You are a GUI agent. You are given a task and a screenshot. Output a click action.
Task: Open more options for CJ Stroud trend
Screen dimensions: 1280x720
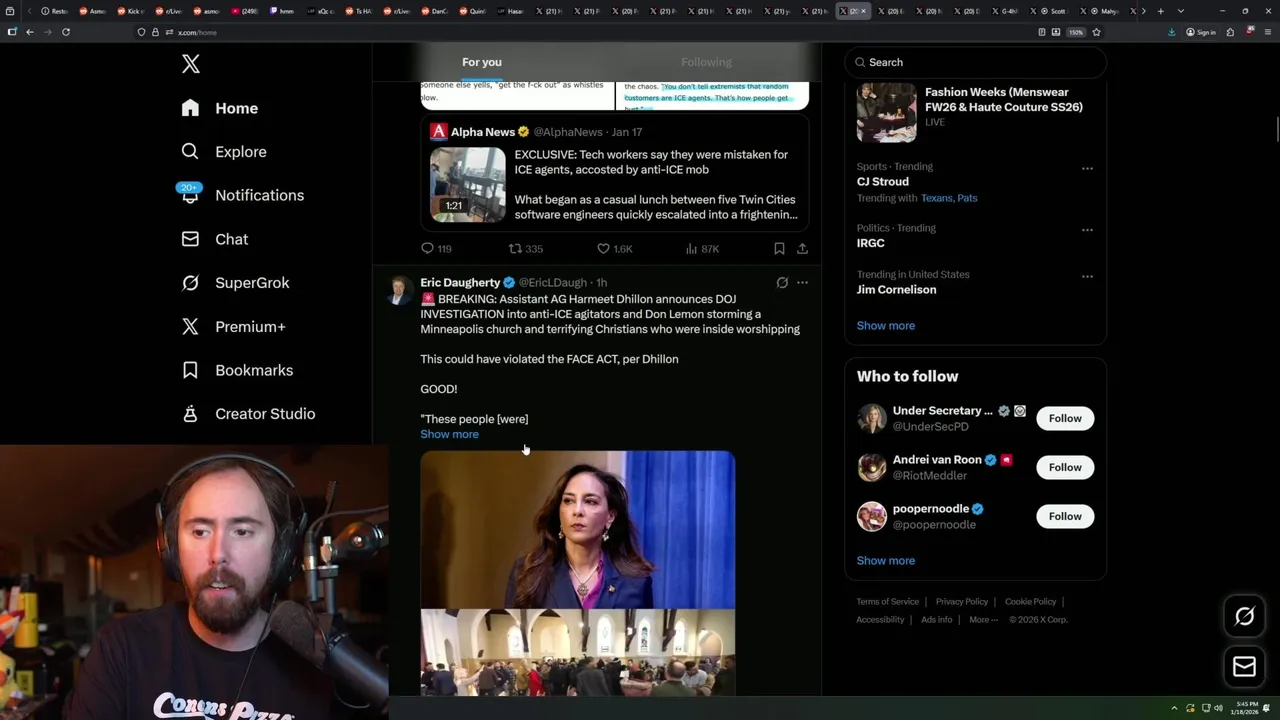[x=1087, y=168]
